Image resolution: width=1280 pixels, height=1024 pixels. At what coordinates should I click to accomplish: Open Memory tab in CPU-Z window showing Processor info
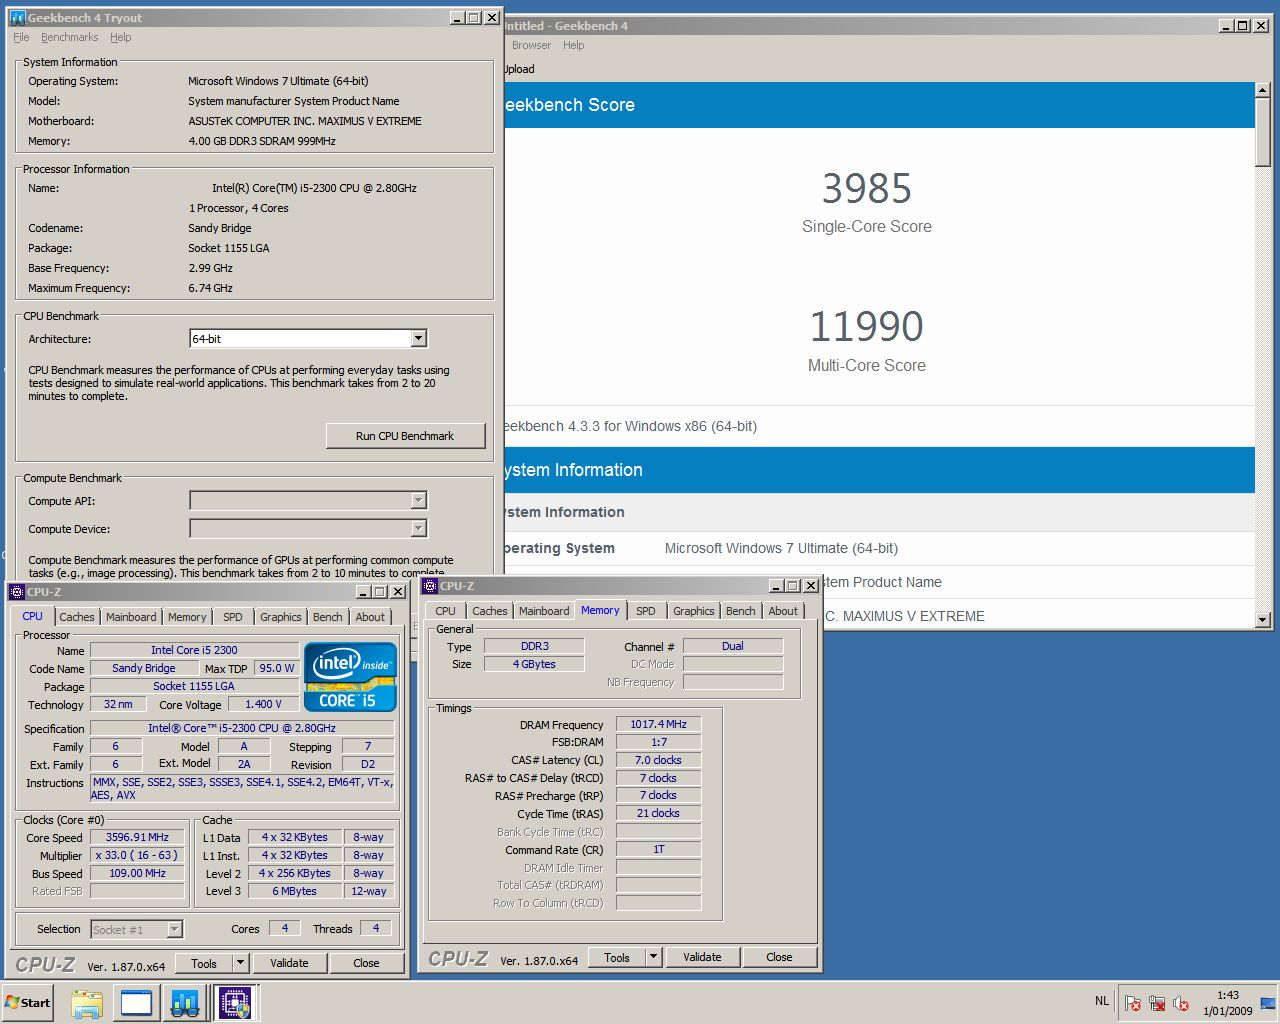(187, 617)
